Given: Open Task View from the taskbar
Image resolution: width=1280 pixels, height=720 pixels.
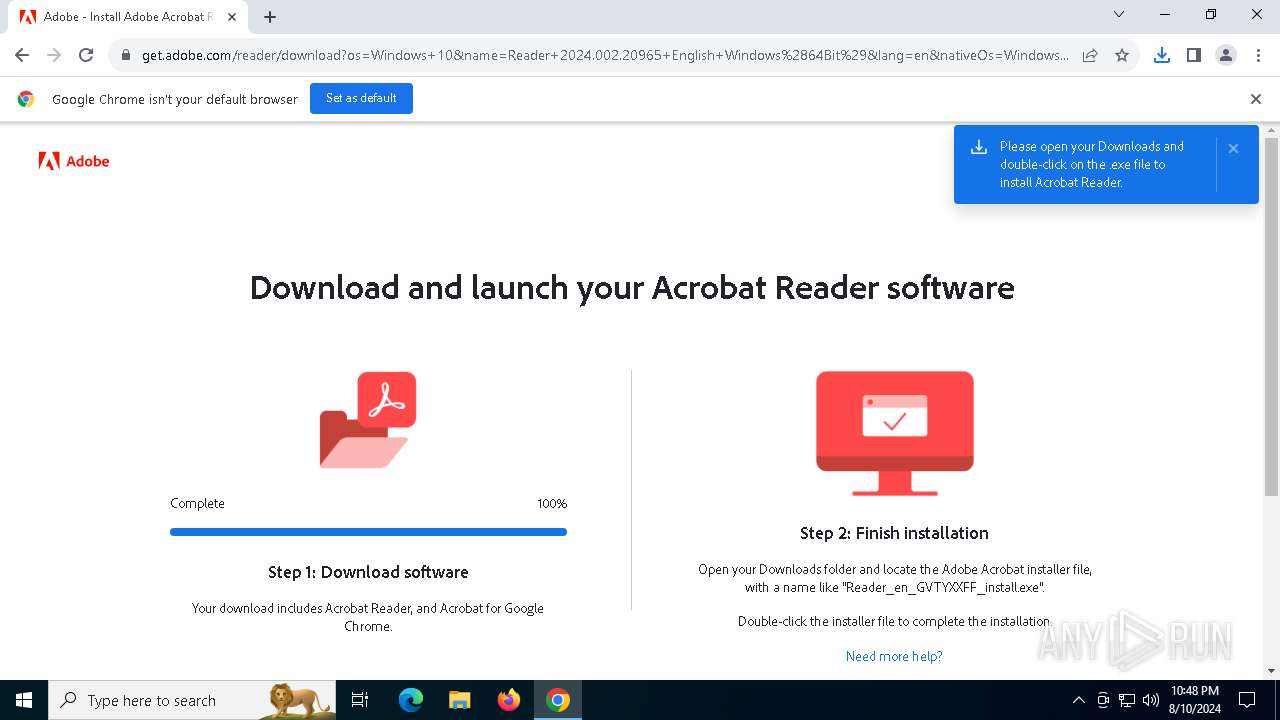Looking at the screenshot, I should pos(360,700).
